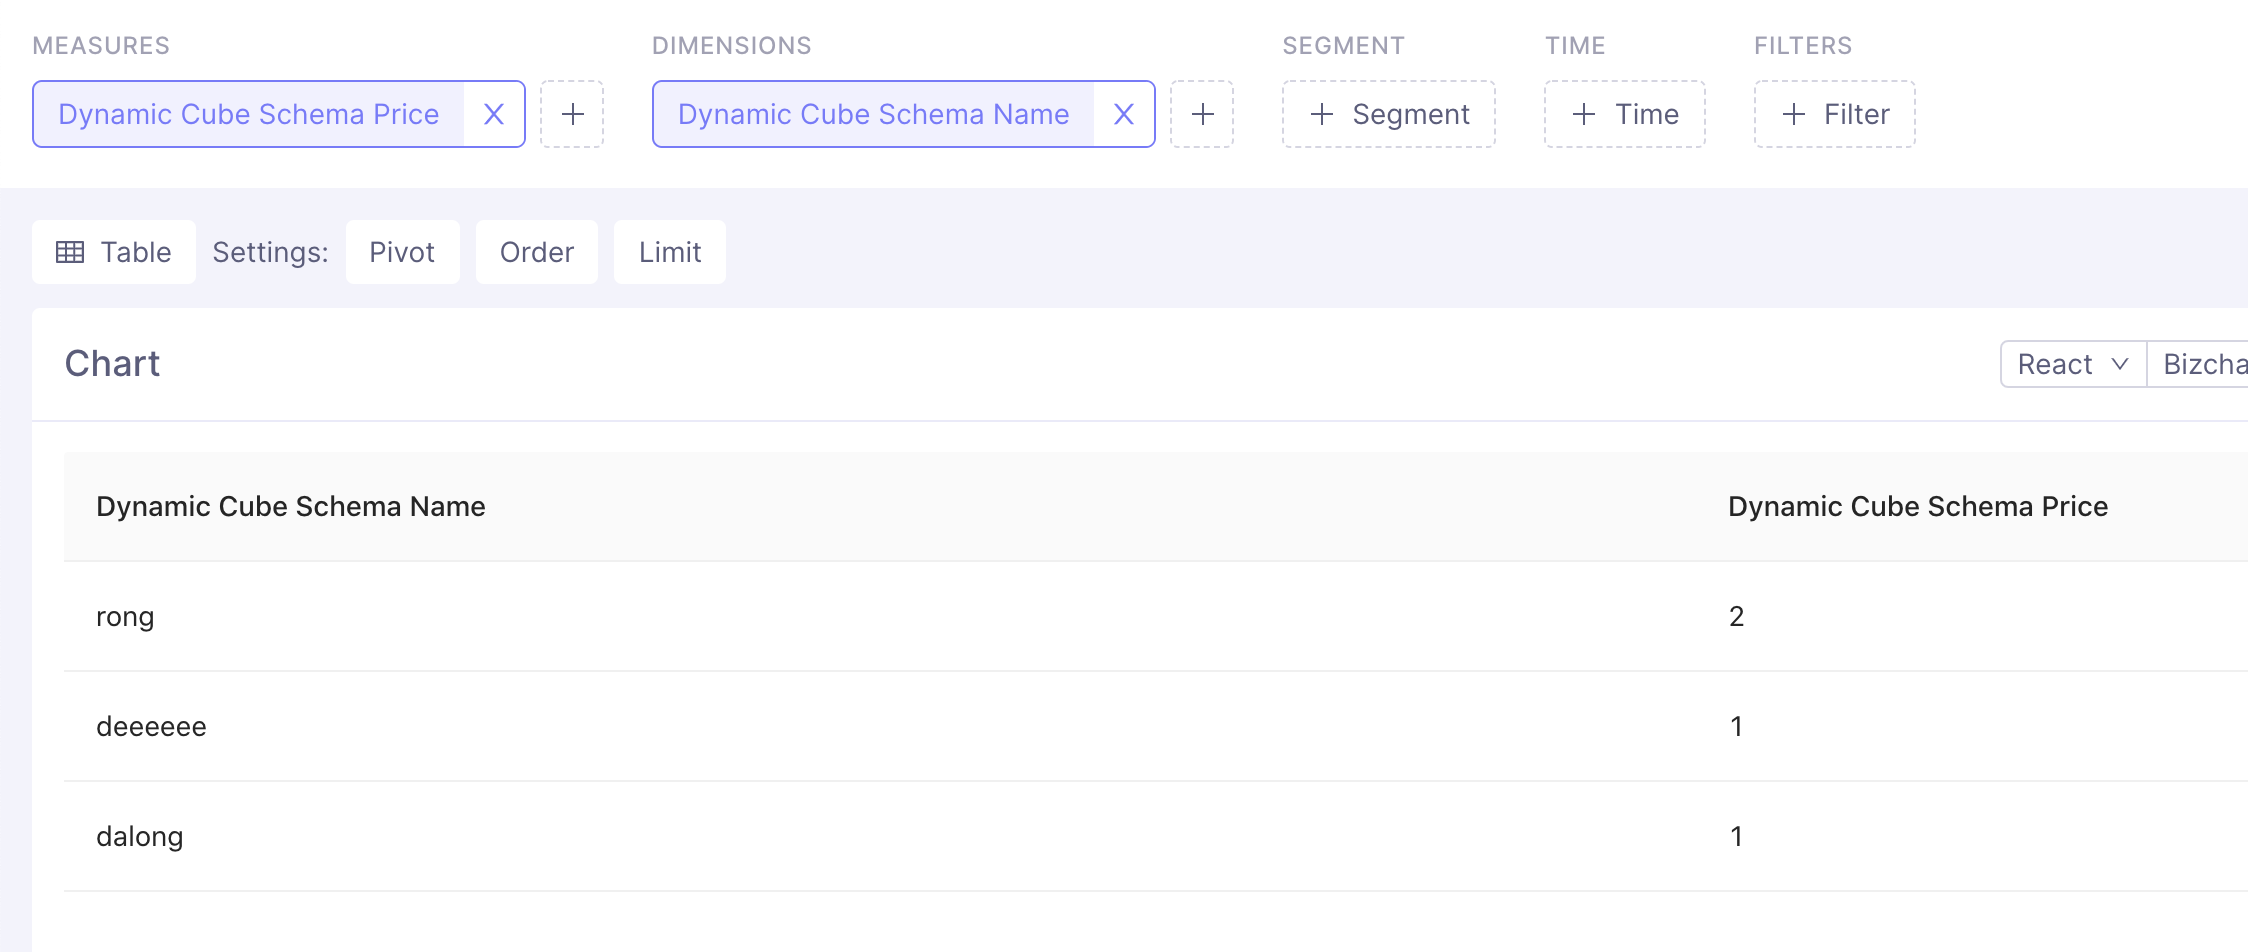Image resolution: width=2248 pixels, height=952 pixels.
Task: Open the Table chart type selector
Action: click(114, 252)
